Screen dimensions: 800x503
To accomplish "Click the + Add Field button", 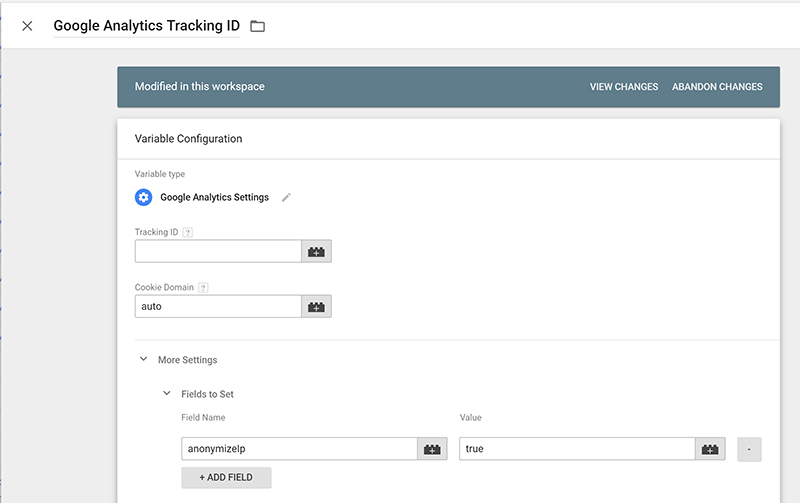I will [226, 477].
